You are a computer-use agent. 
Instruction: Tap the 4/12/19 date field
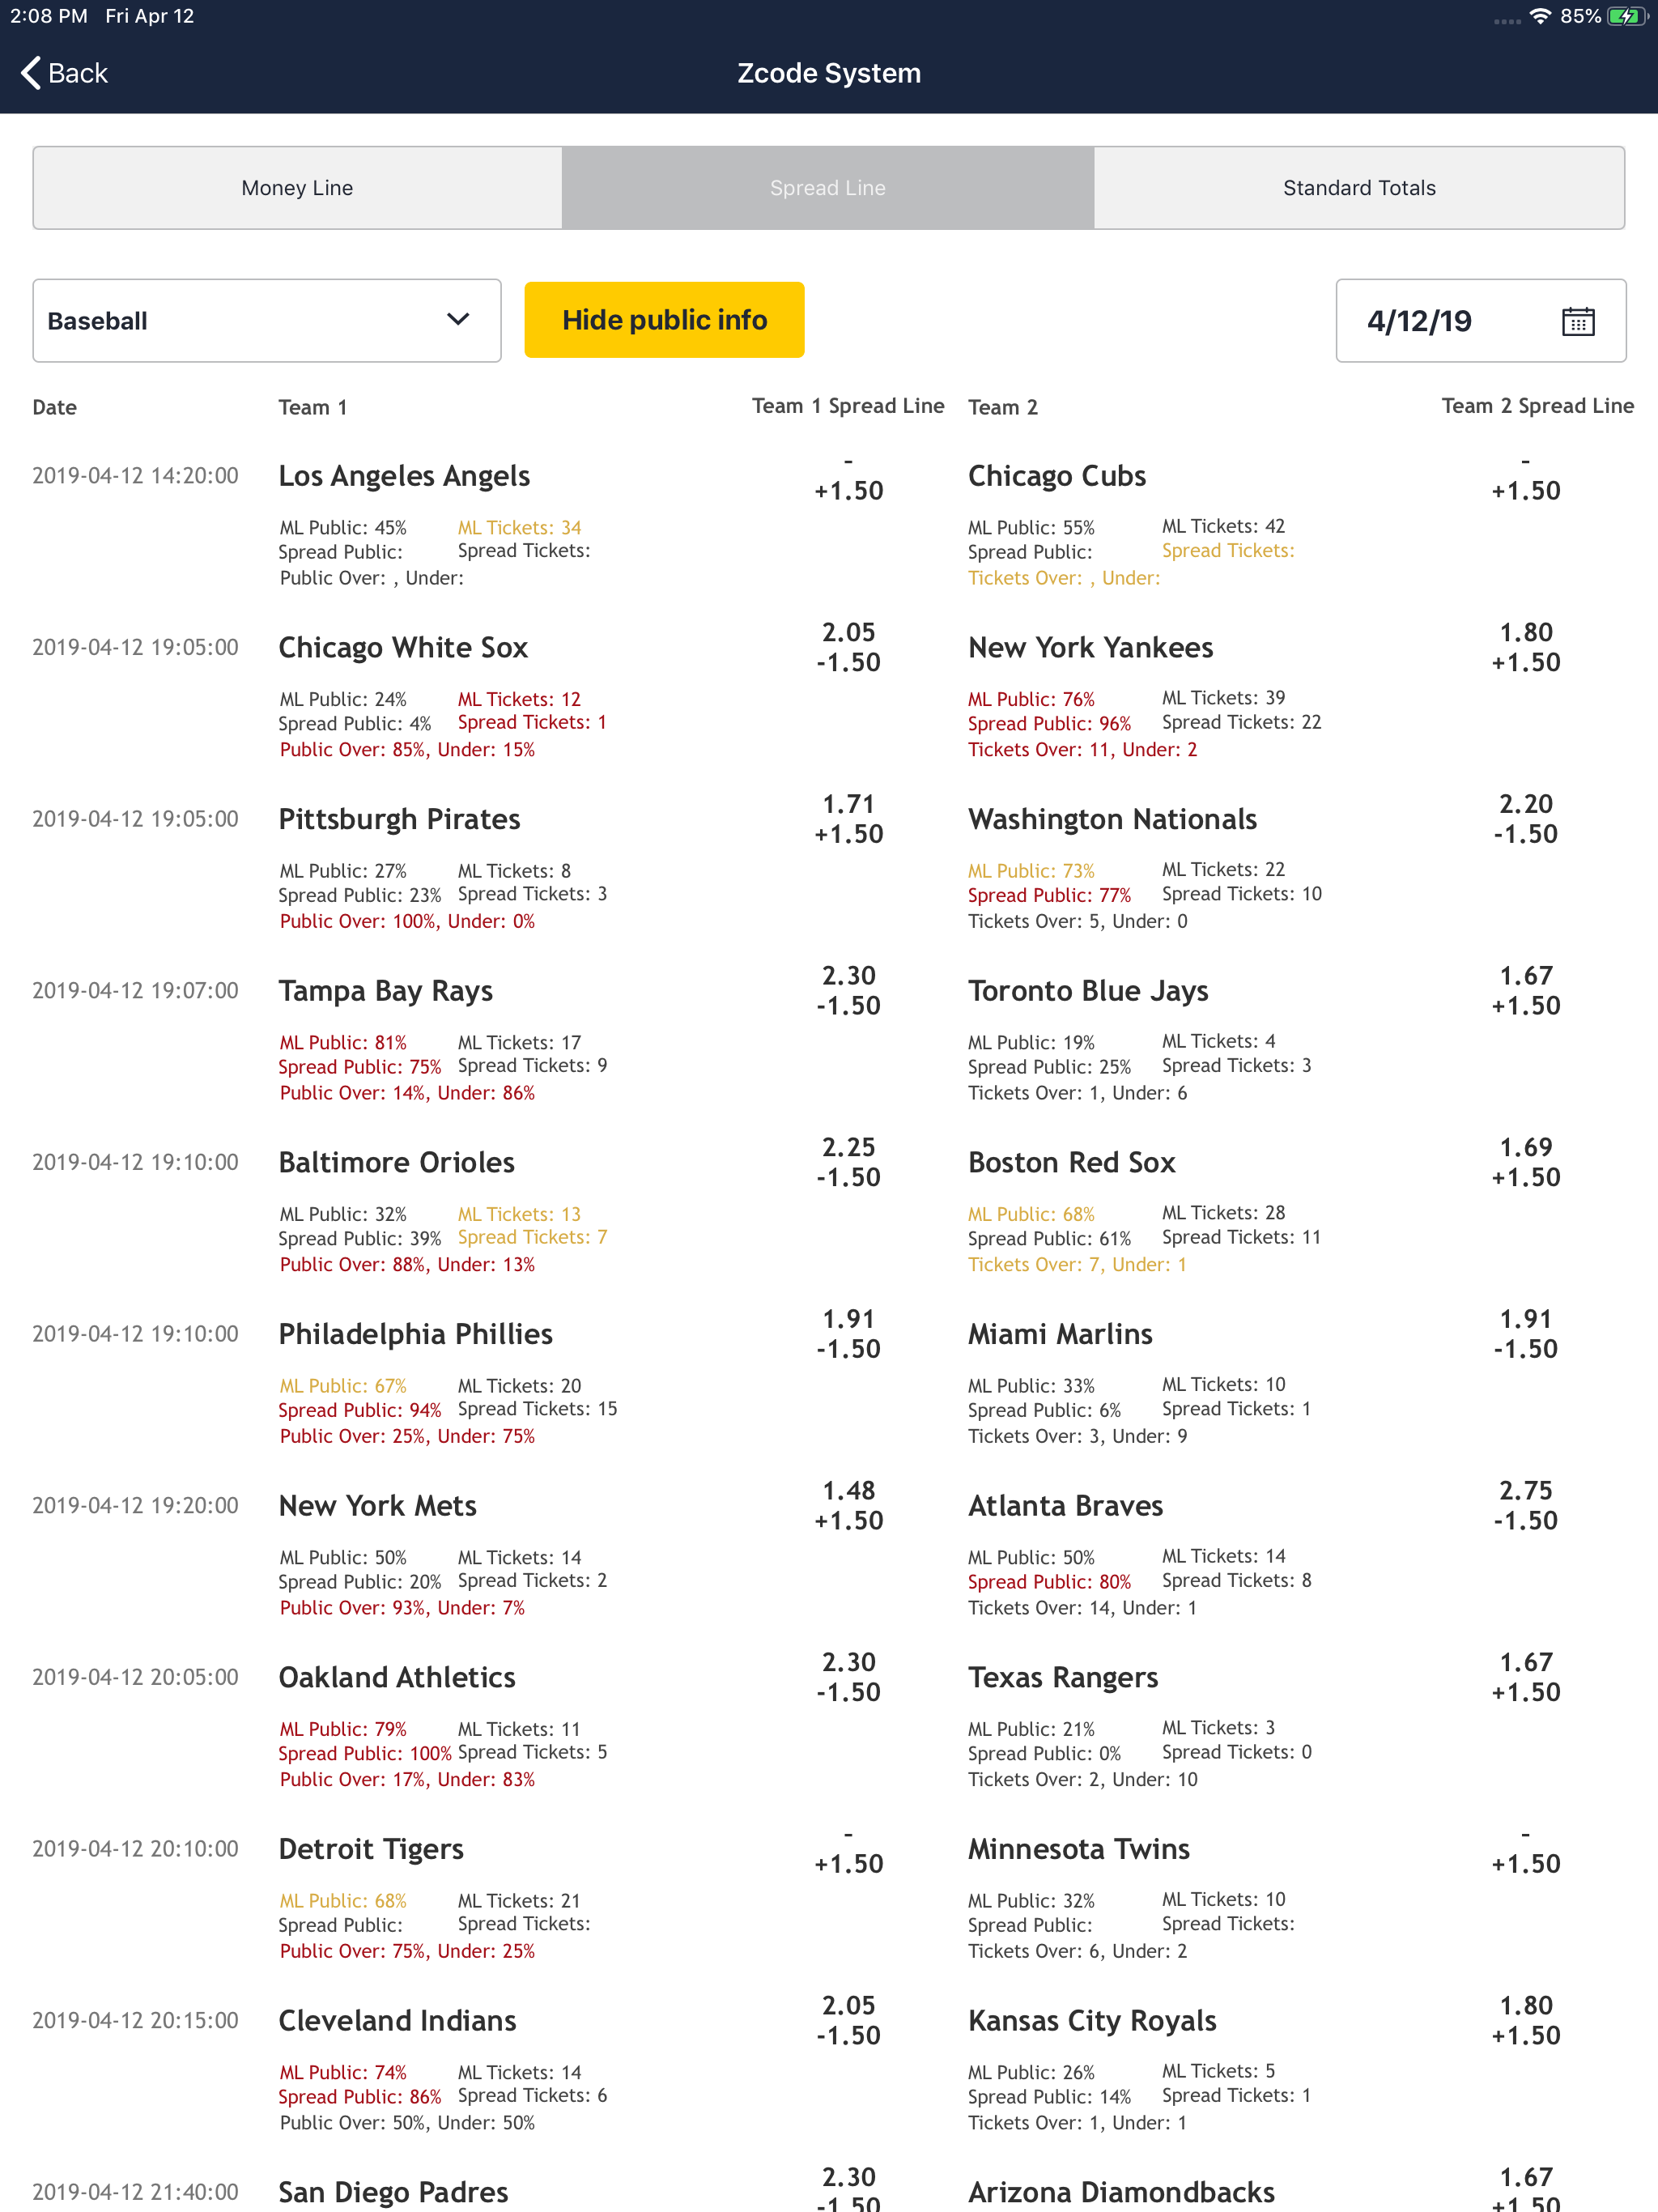point(1419,321)
